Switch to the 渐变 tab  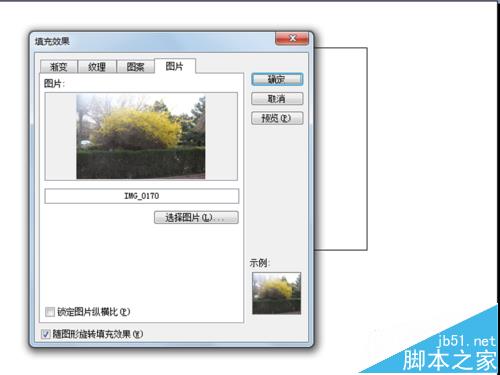tap(59, 67)
